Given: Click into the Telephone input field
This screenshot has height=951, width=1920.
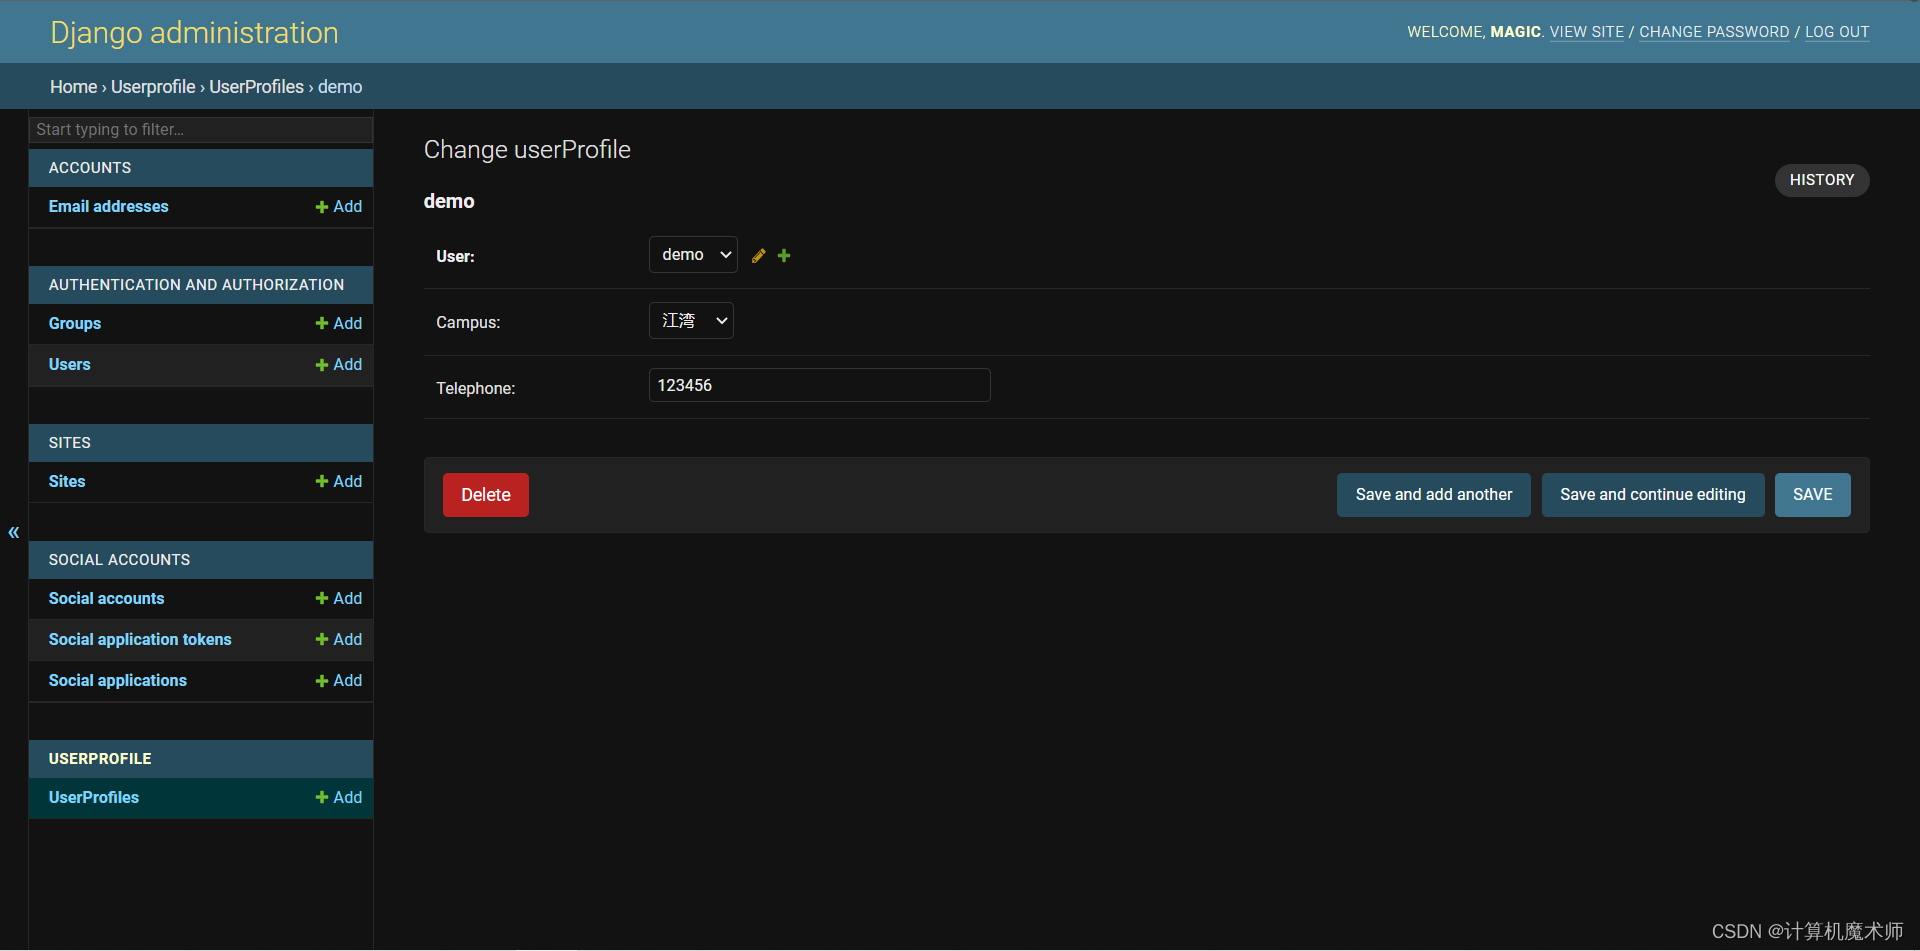Looking at the screenshot, I should 820,385.
